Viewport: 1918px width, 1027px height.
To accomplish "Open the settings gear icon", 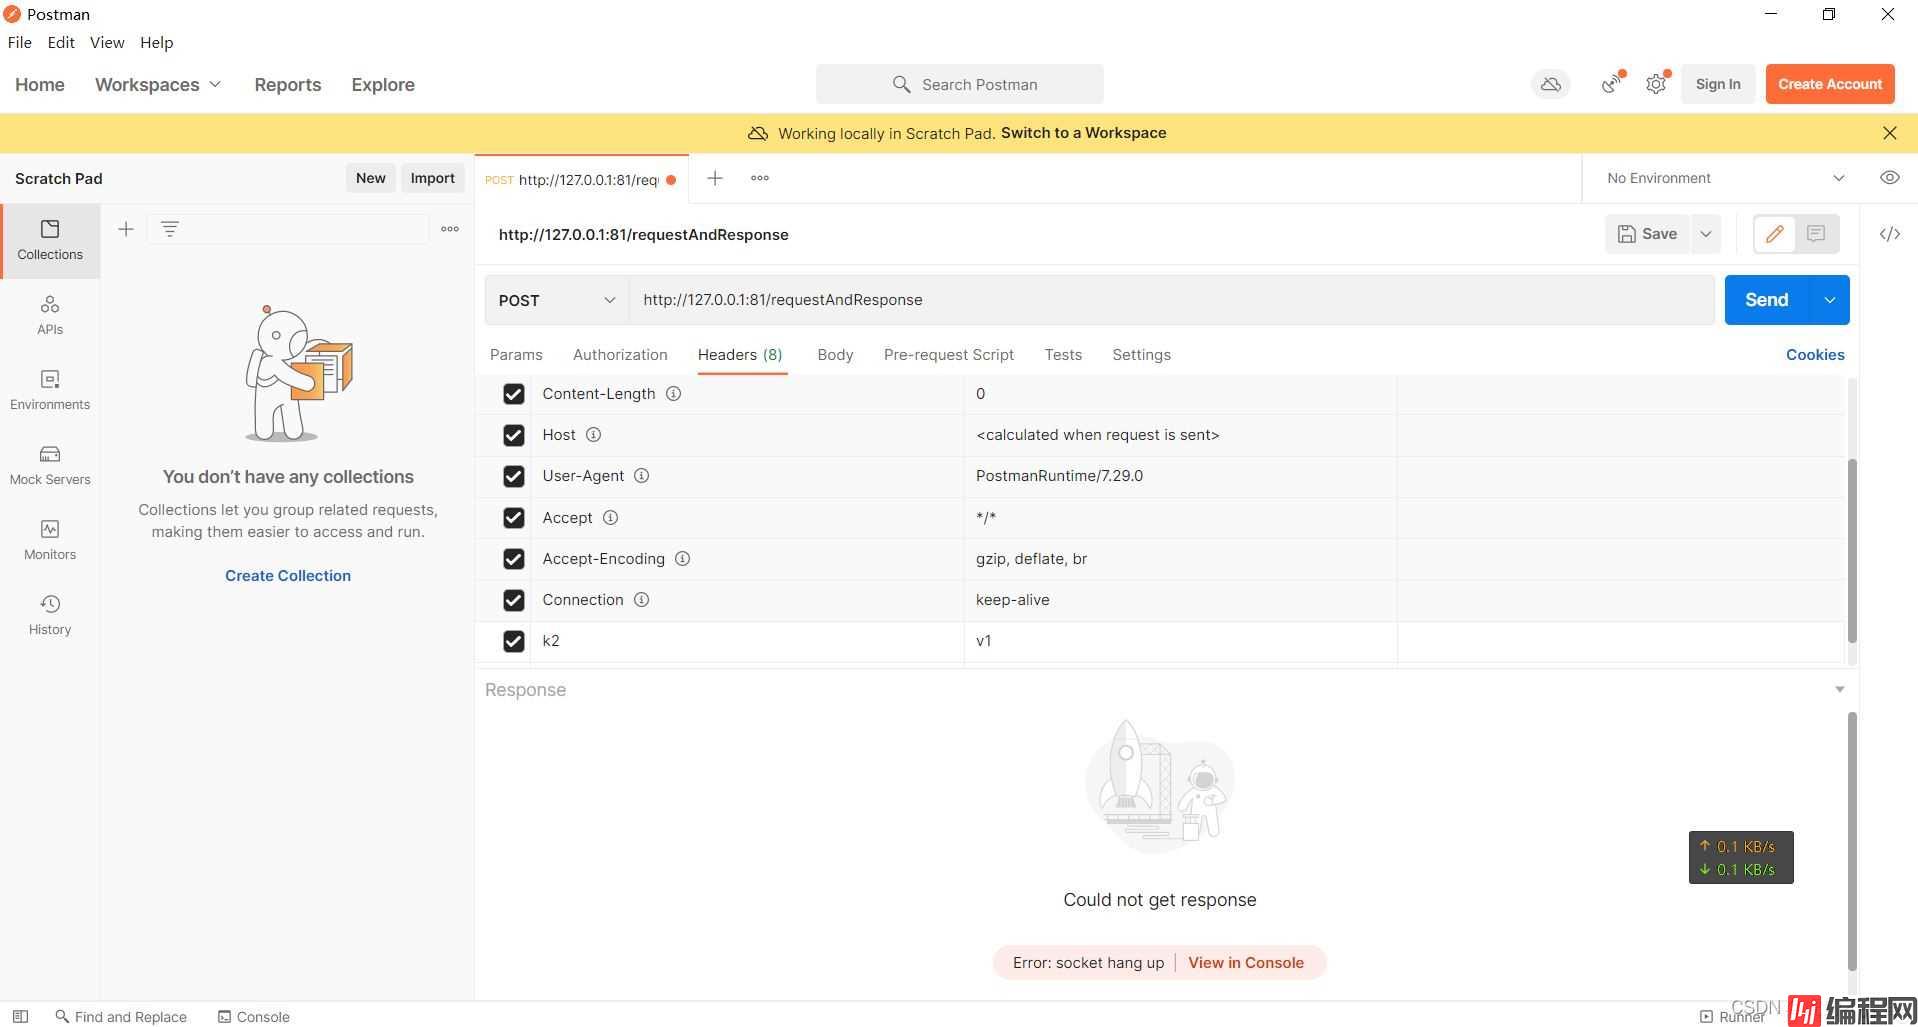I will pos(1656,84).
